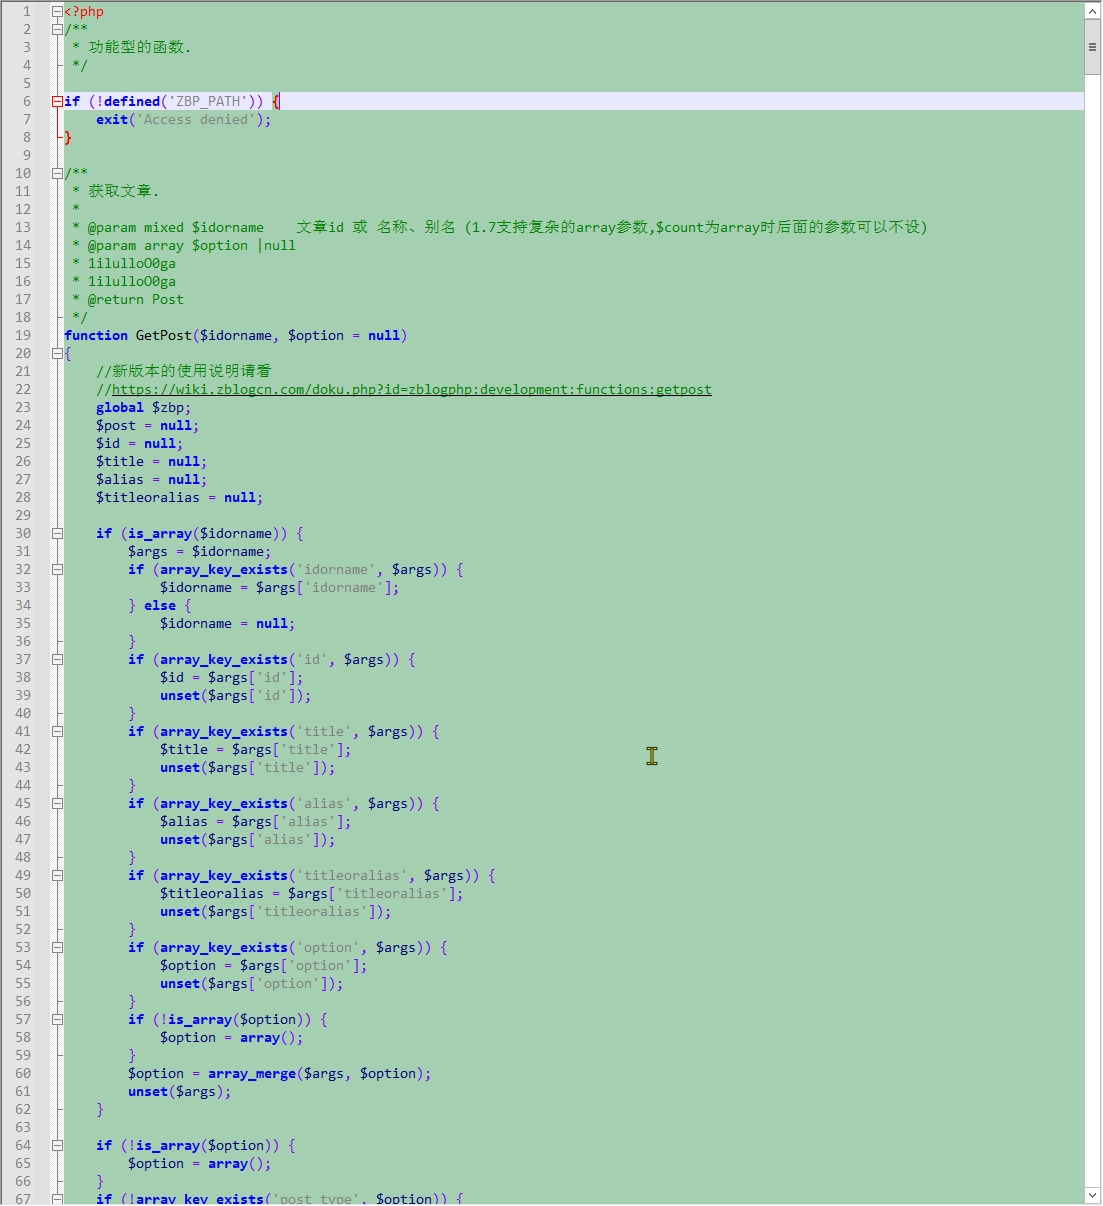Collapse the 'alias' key check fold at line 45
The width and height of the screenshot is (1103, 1206).
click(57, 803)
